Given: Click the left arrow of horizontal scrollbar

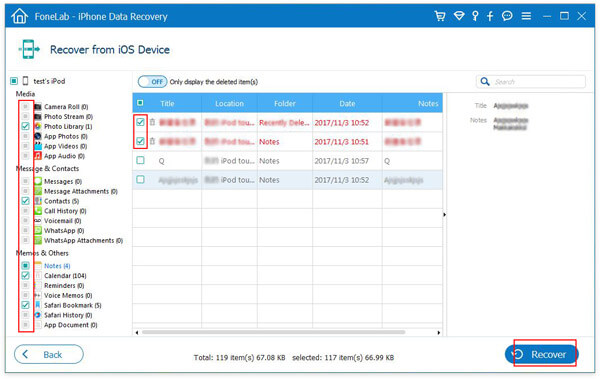Looking at the screenshot, I should pos(137,332).
